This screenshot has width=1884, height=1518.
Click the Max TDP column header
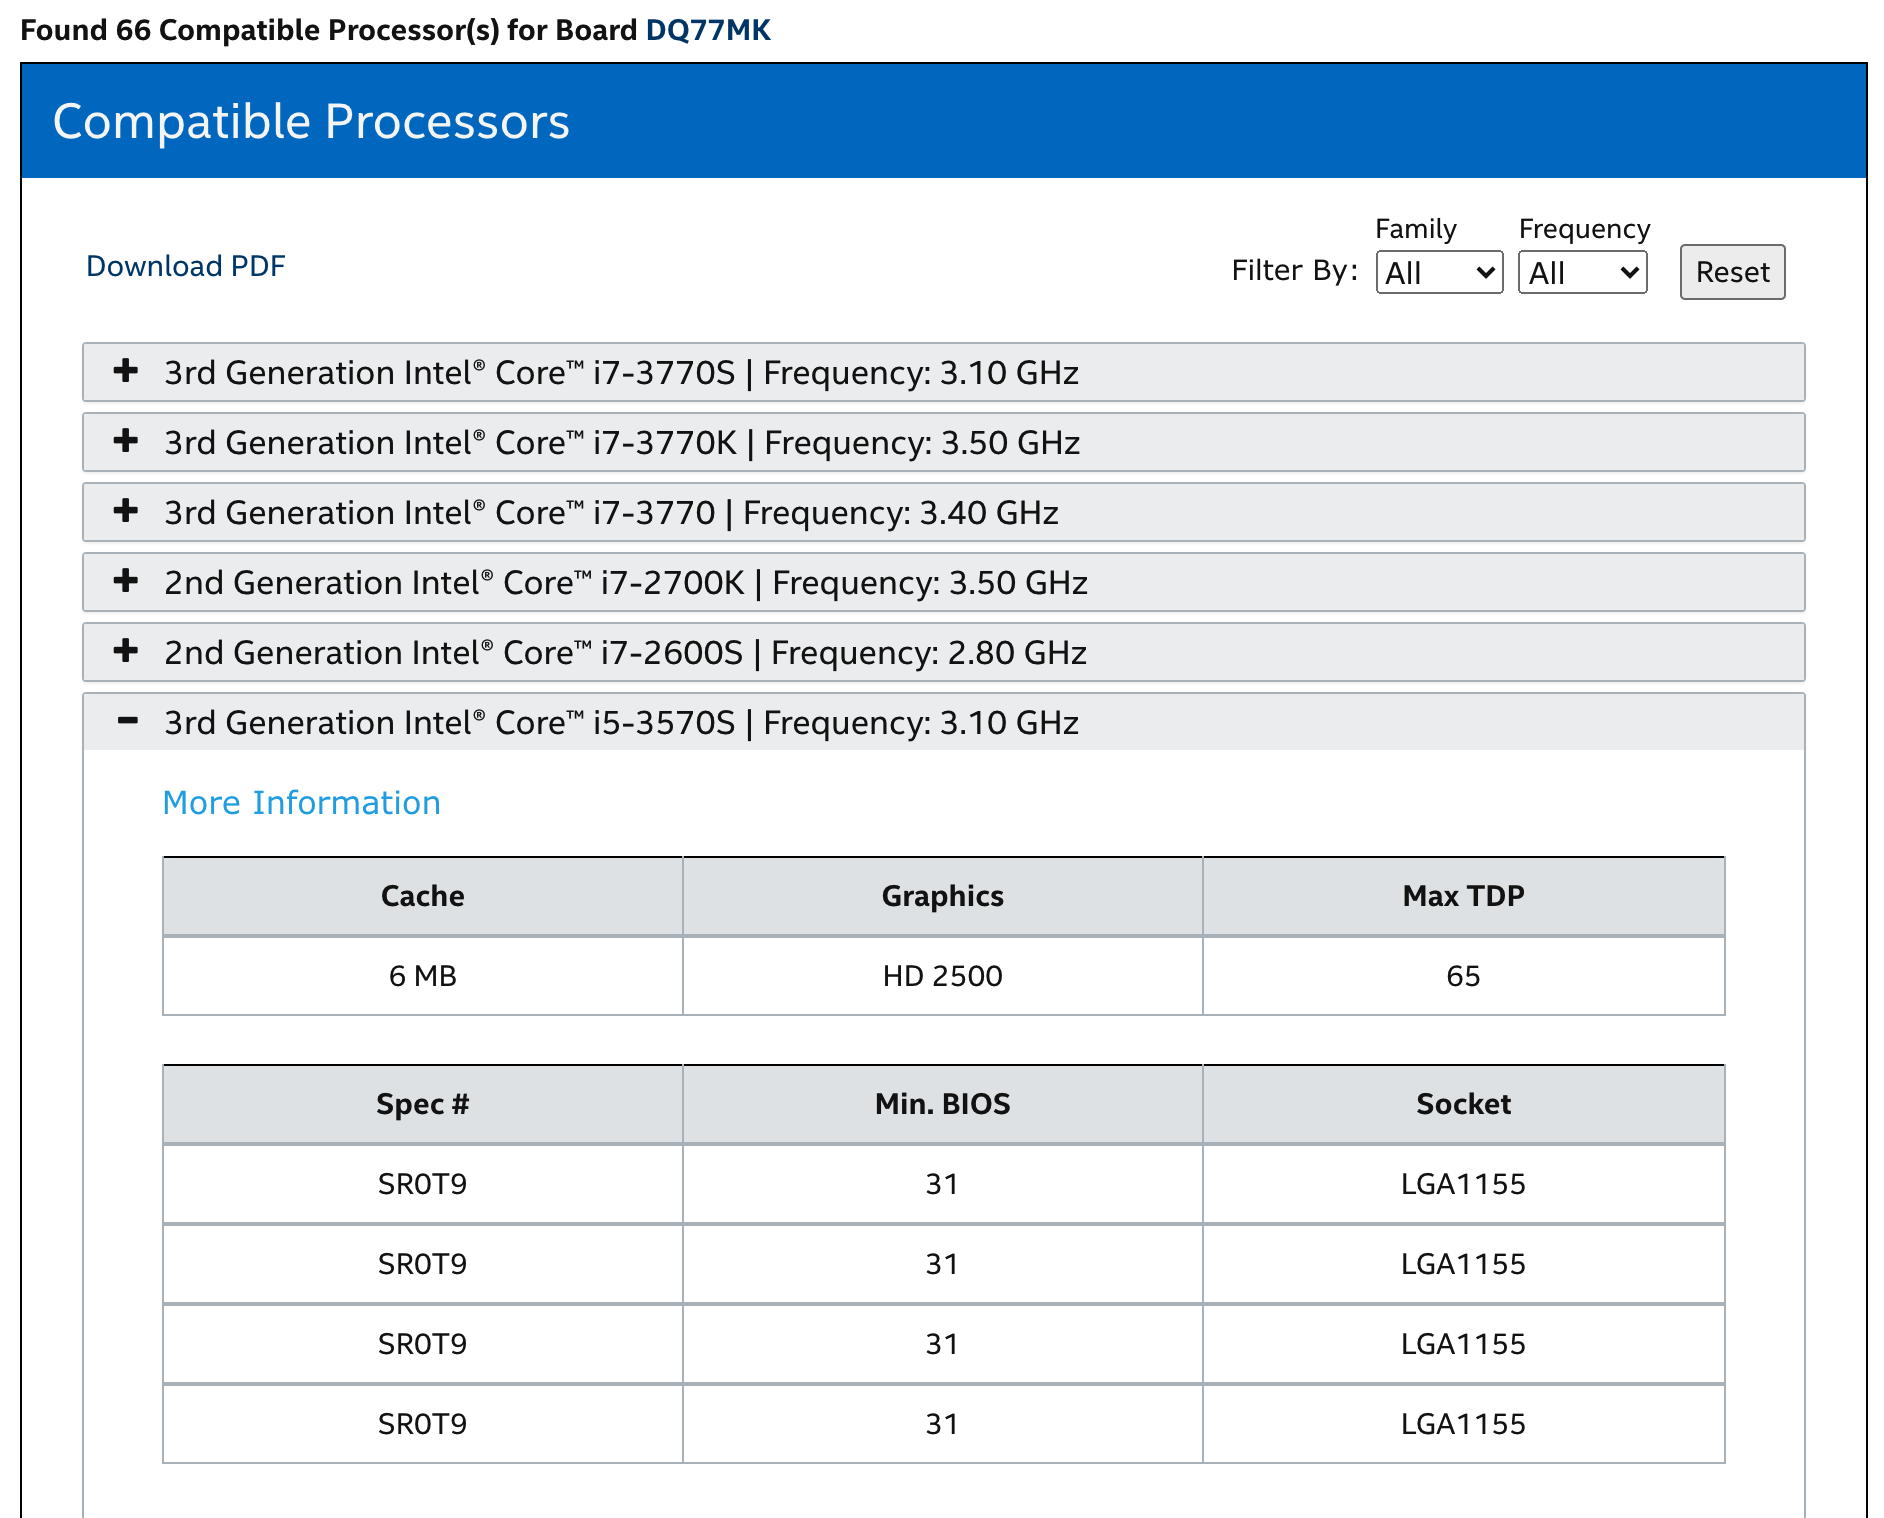(1464, 896)
